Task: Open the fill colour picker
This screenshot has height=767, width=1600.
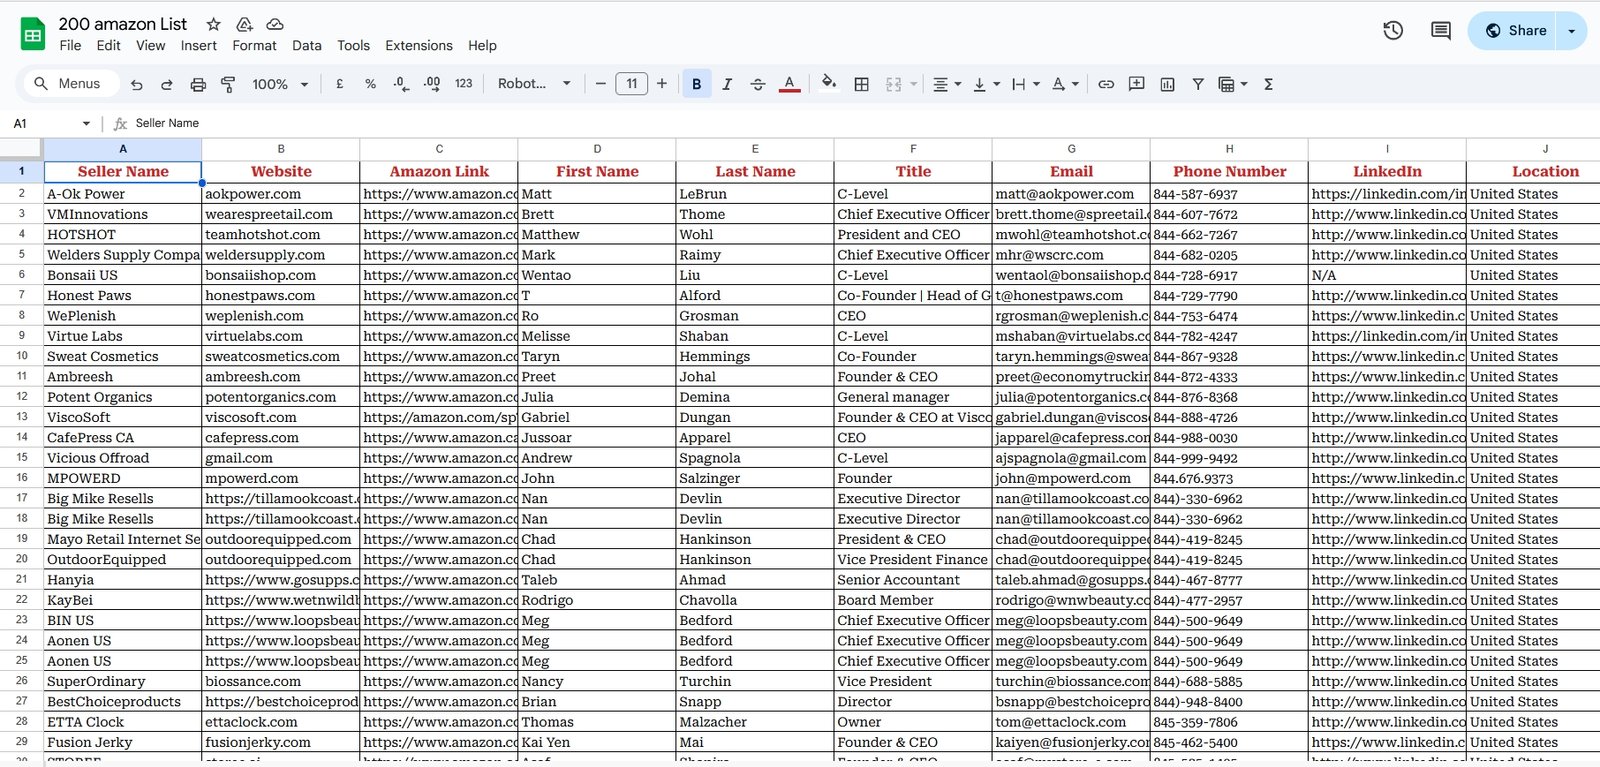Action: click(828, 84)
